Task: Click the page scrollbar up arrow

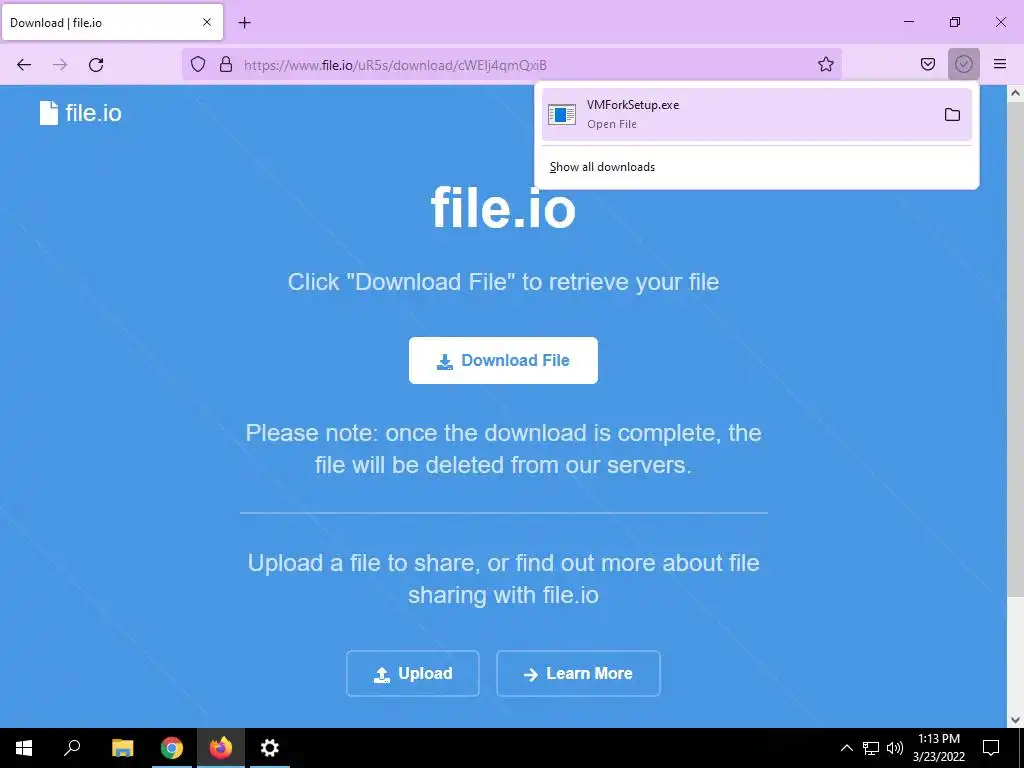Action: 1015,93
